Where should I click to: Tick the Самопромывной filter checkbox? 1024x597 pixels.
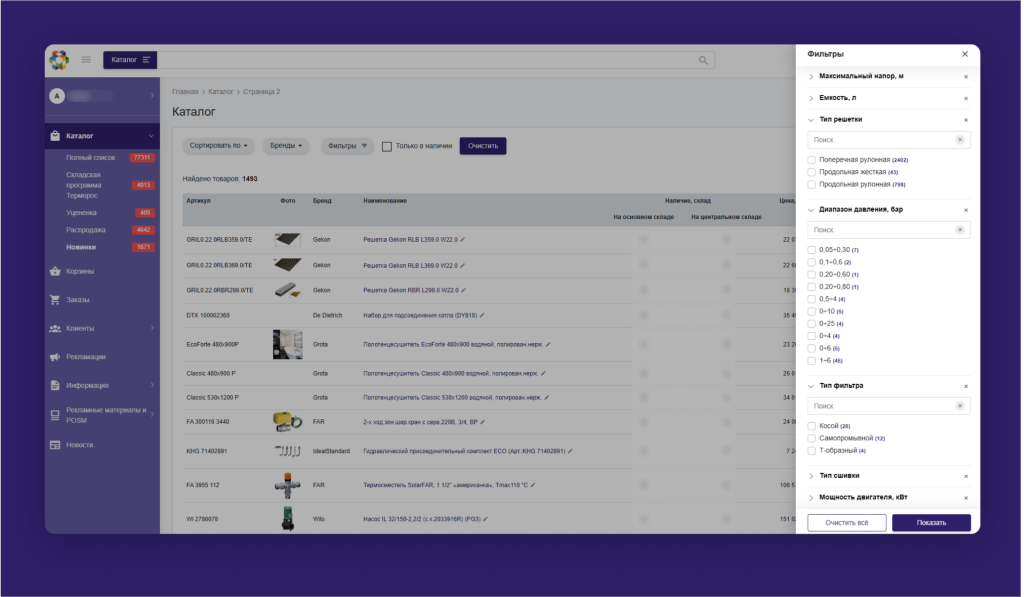pyautogui.click(x=812, y=438)
